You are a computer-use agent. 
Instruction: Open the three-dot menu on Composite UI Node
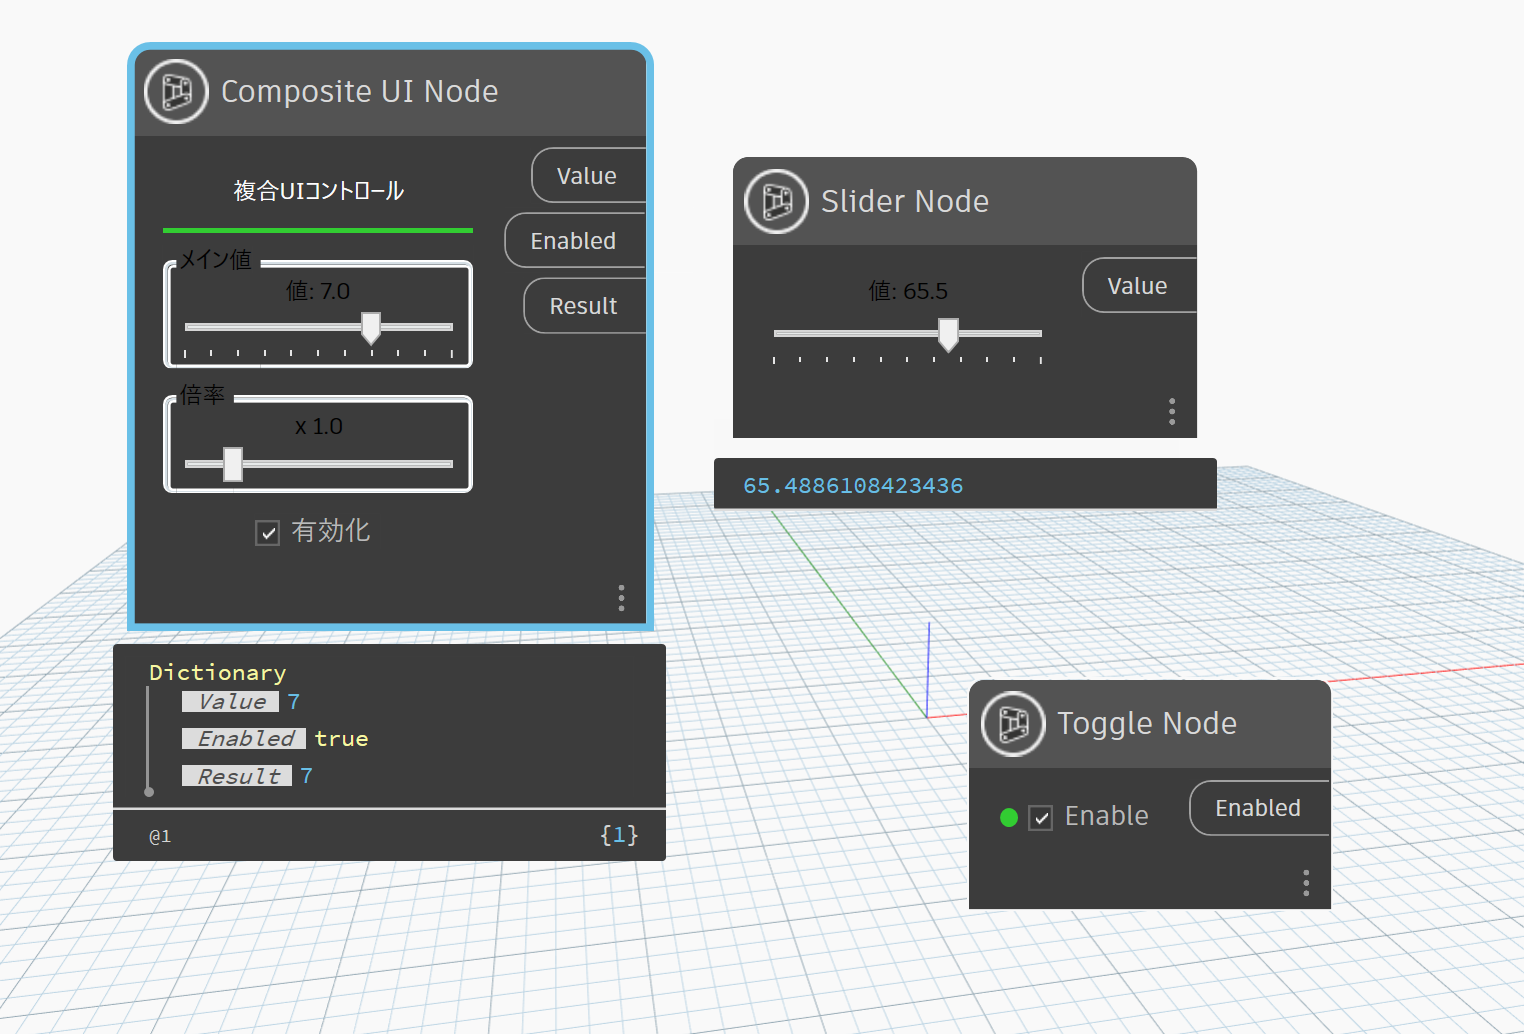click(621, 597)
